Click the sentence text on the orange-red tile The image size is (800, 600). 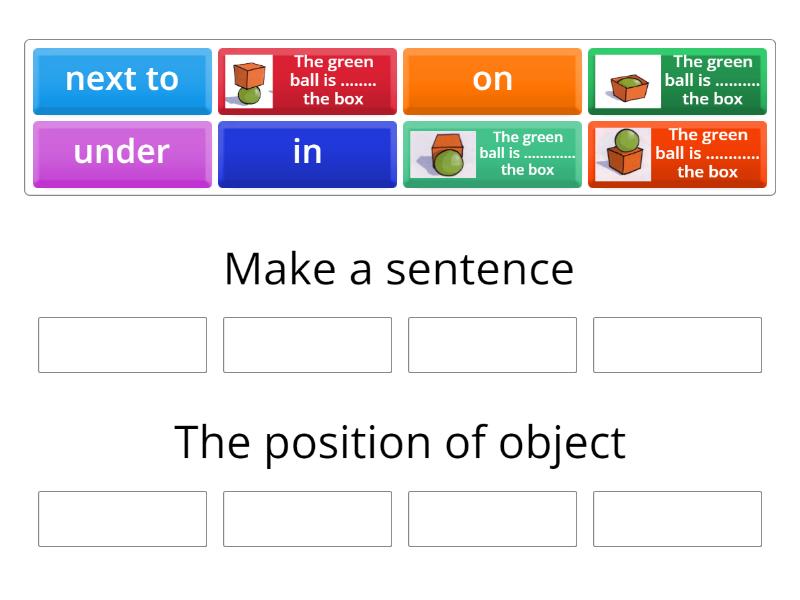pos(707,153)
